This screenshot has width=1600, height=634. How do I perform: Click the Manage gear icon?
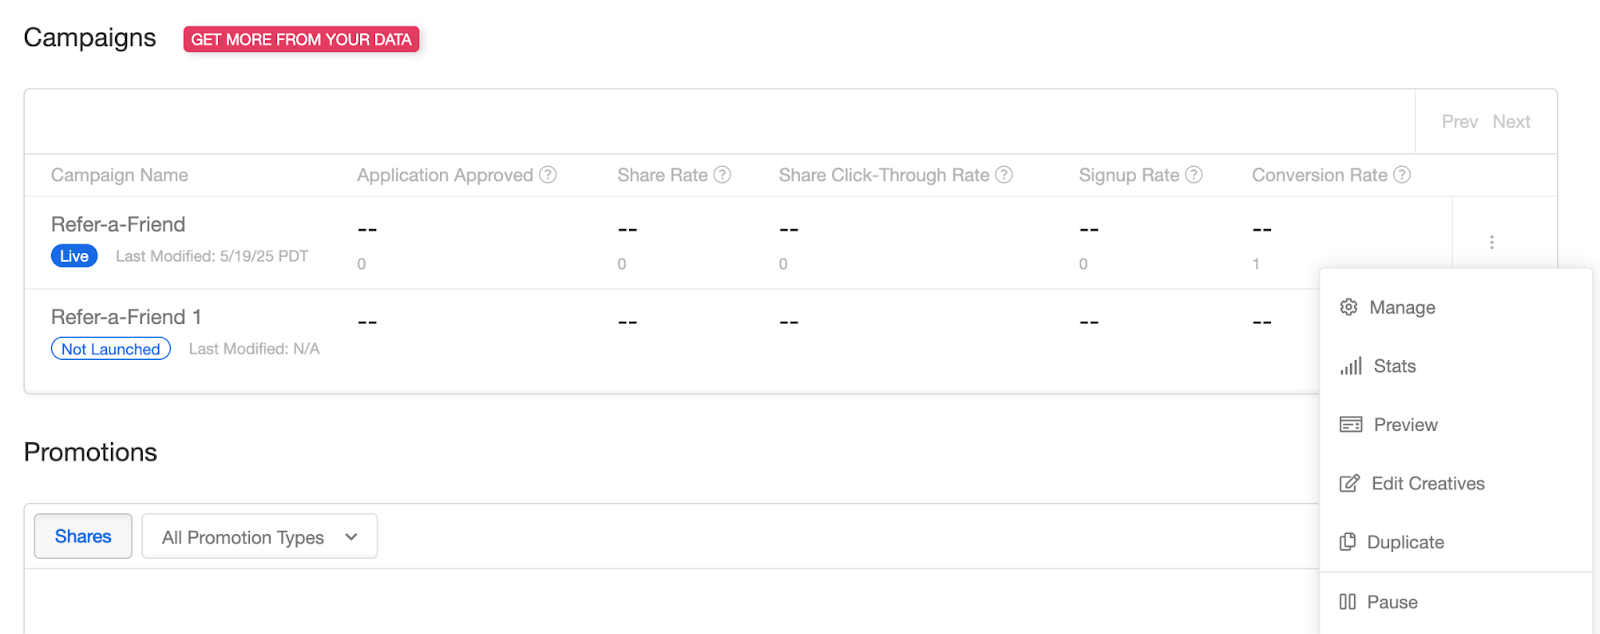coord(1348,307)
